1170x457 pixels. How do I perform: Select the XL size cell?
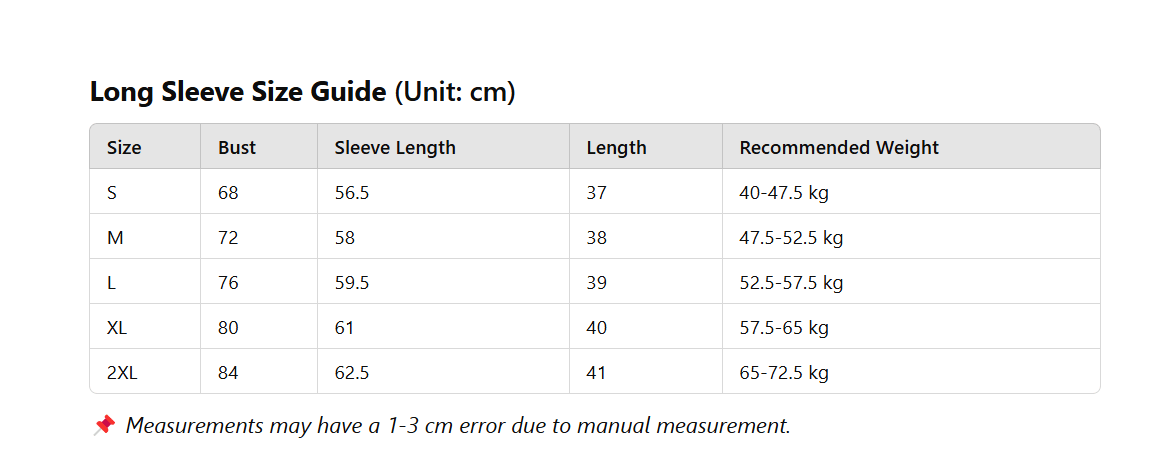tap(117, 328)
